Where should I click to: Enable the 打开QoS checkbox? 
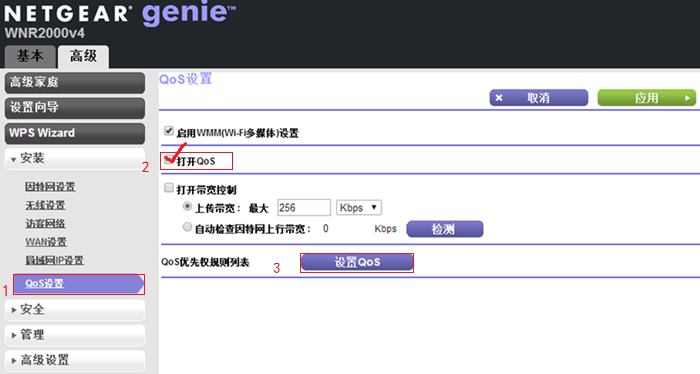click(168, 159)
